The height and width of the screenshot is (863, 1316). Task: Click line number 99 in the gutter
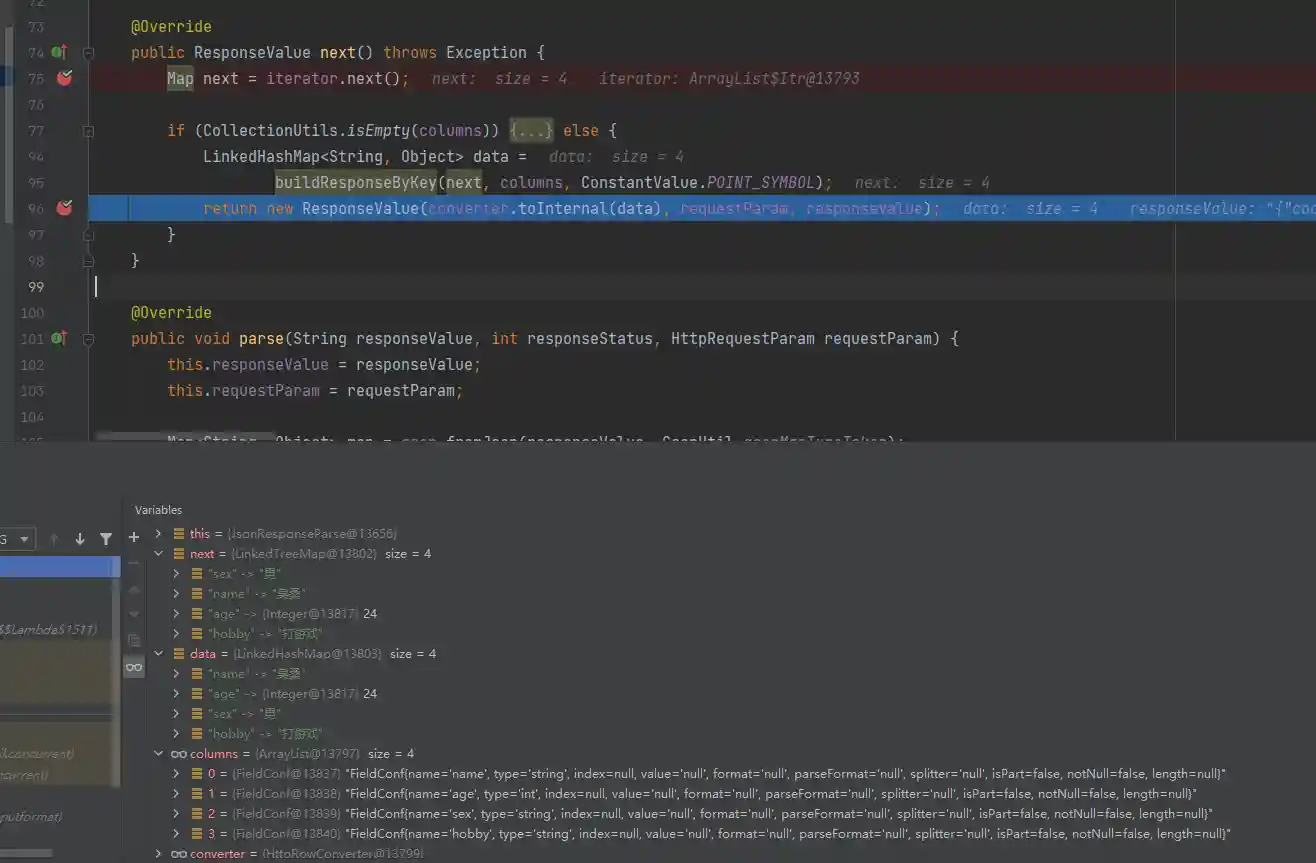pyautogui.click(x=36, y=287)
